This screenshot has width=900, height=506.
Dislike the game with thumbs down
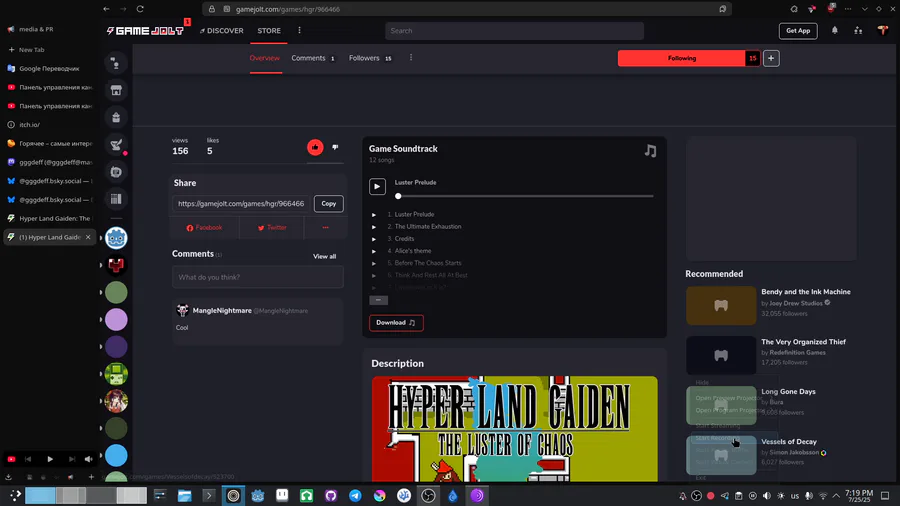[335, 147]
